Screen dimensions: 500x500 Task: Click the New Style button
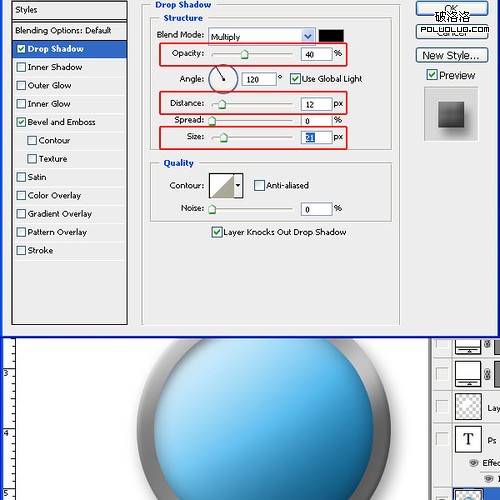[452, 55]
